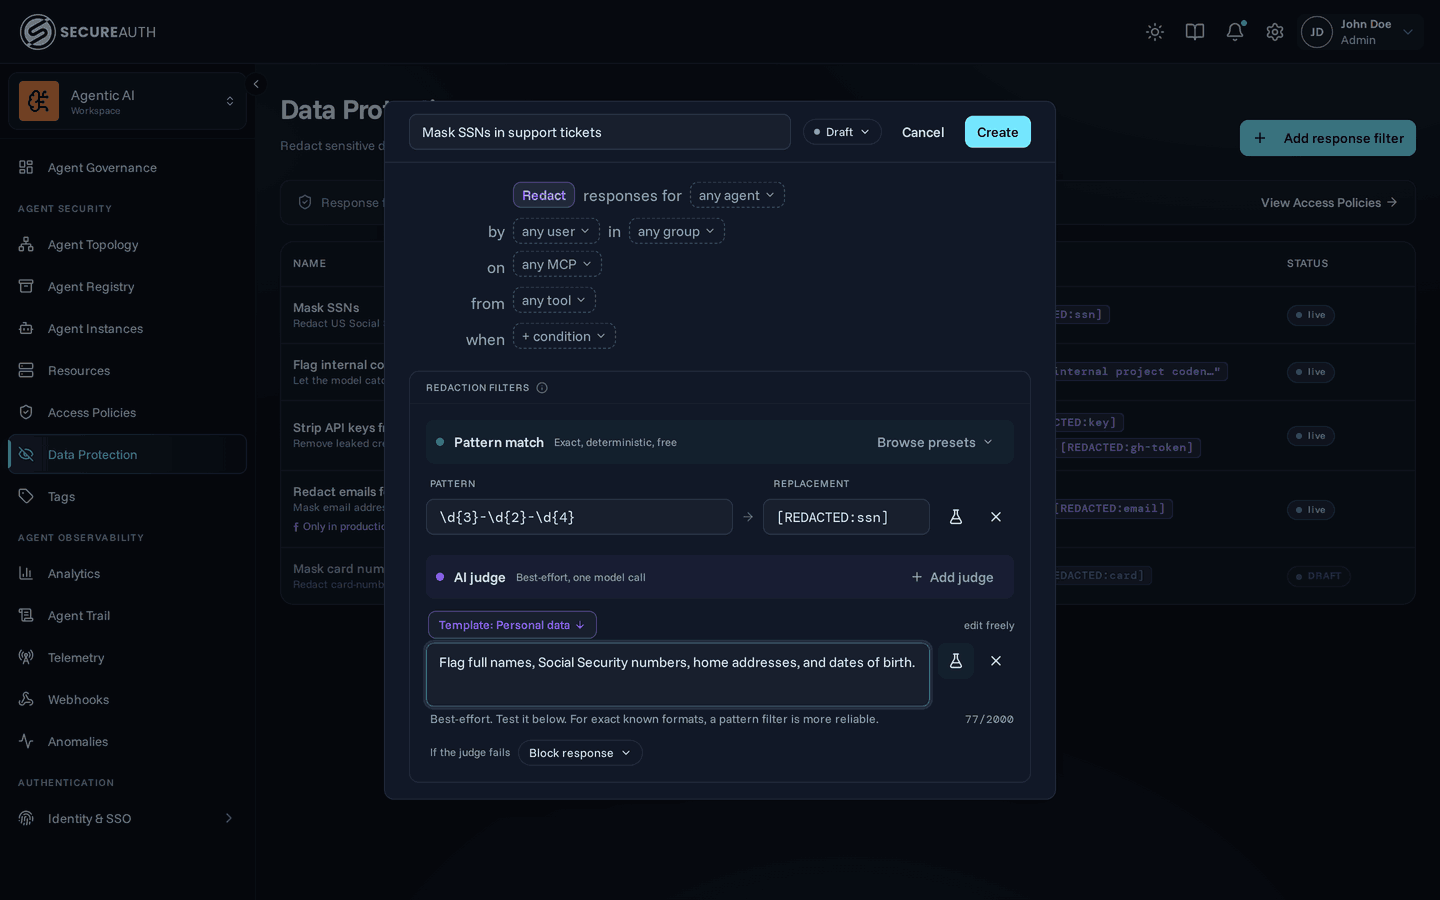This screenshot has height=900, width=1440.
Task: Click the AI judge prompt textarea
Action: pos(678,675)
